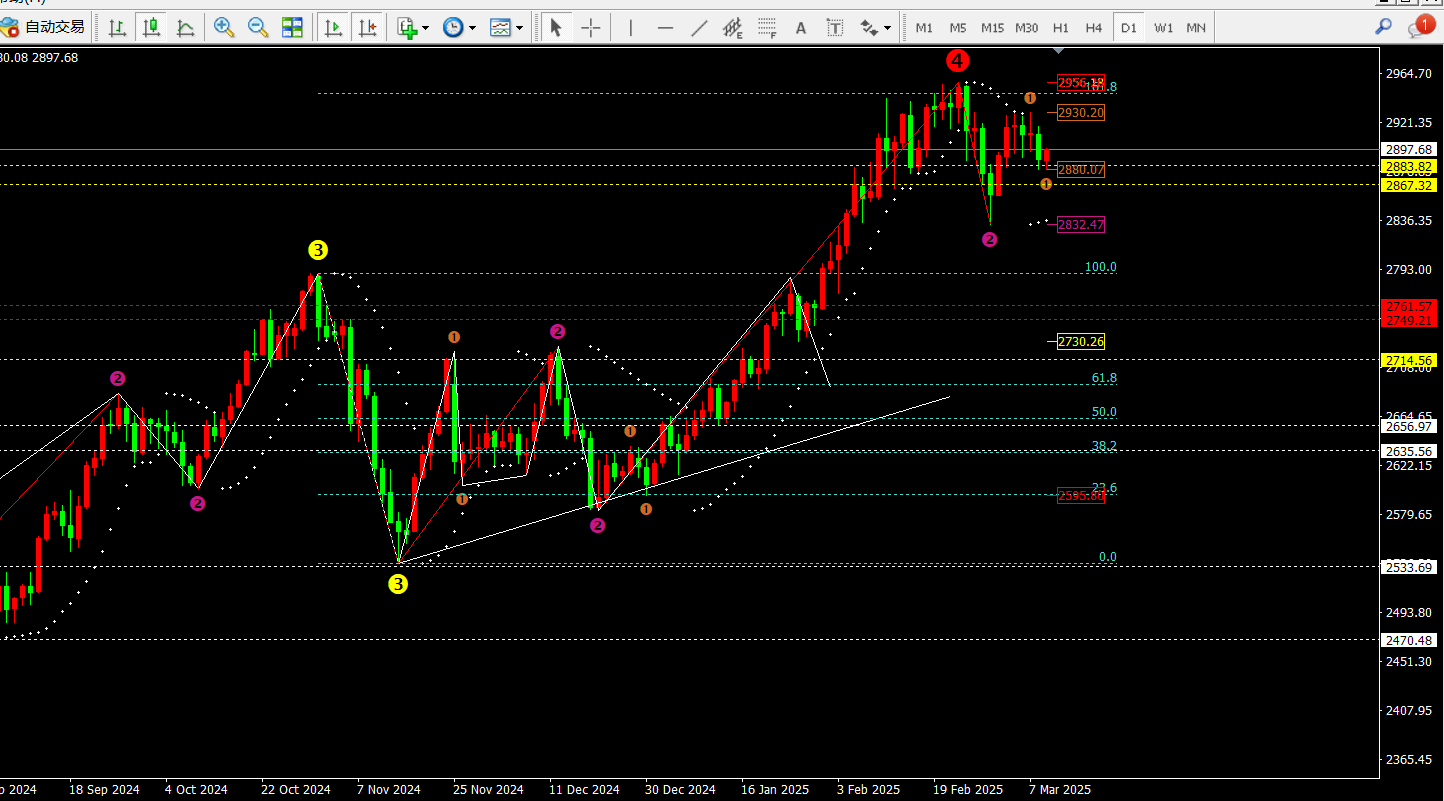
Task: Toggle chart auto scroll
Action: (334, 27)
